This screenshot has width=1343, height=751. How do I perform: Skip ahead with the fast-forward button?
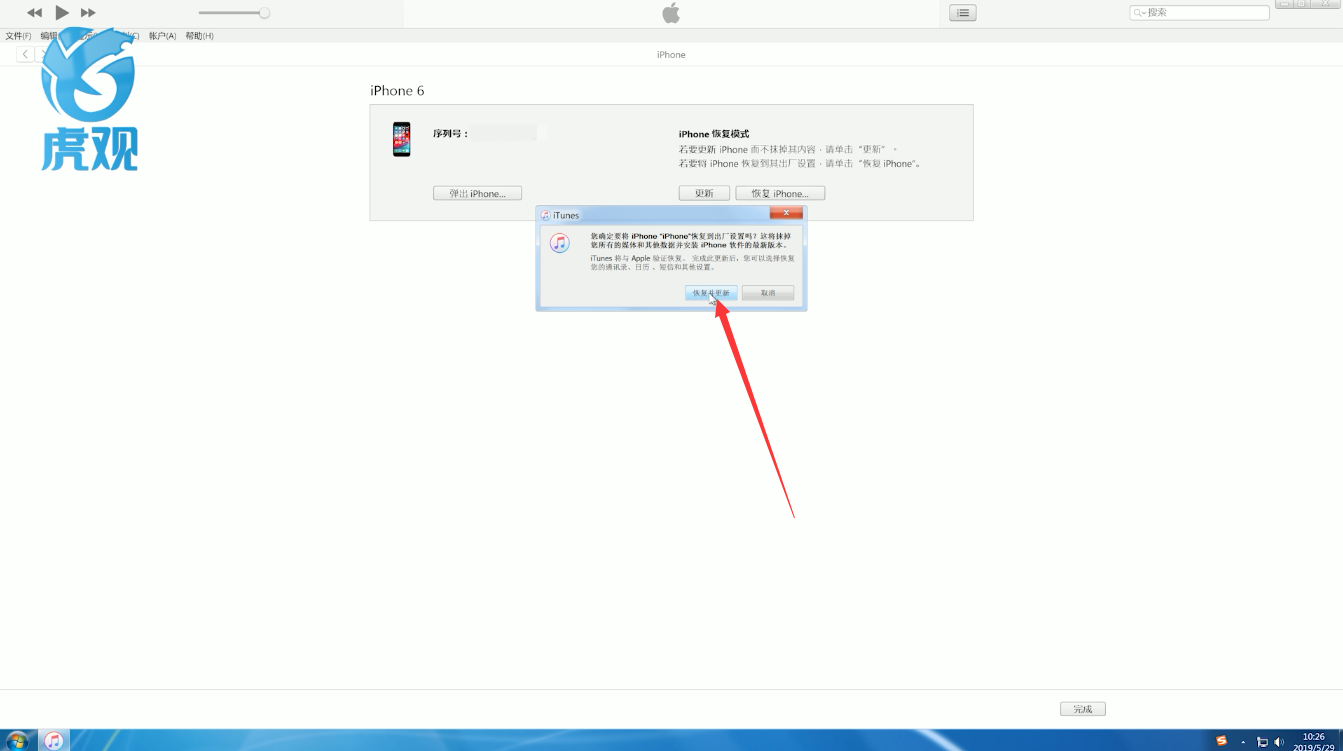click(88, 13)
